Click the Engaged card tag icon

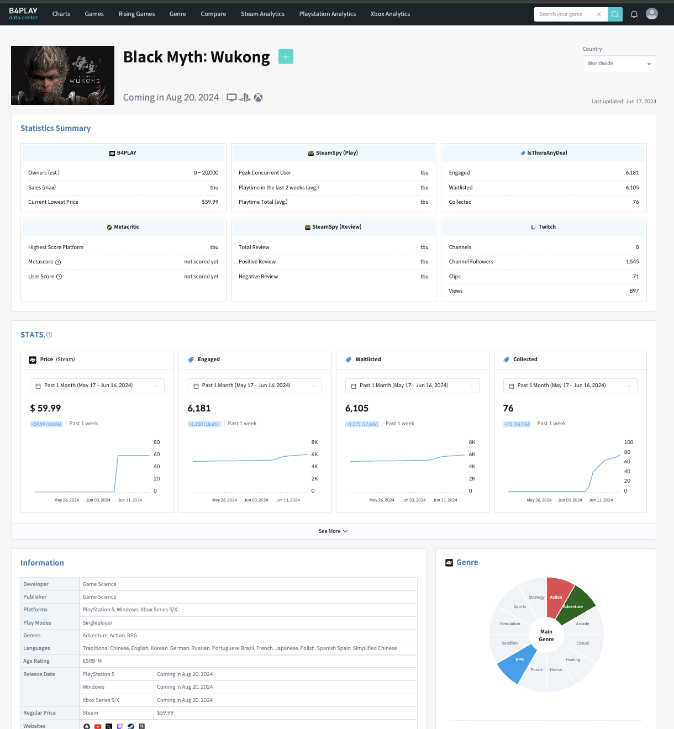[x=191, y=360]
